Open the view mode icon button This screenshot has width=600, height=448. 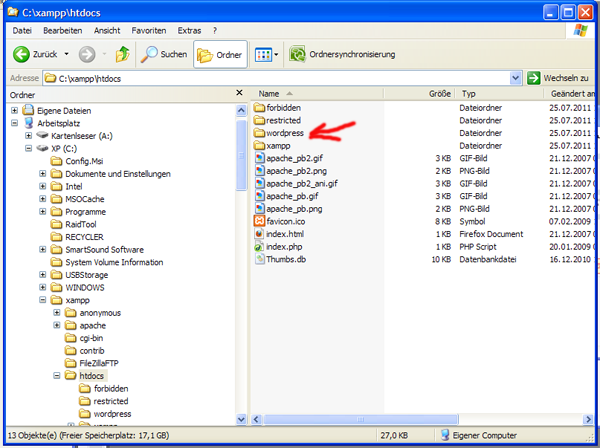coord(263,55)
